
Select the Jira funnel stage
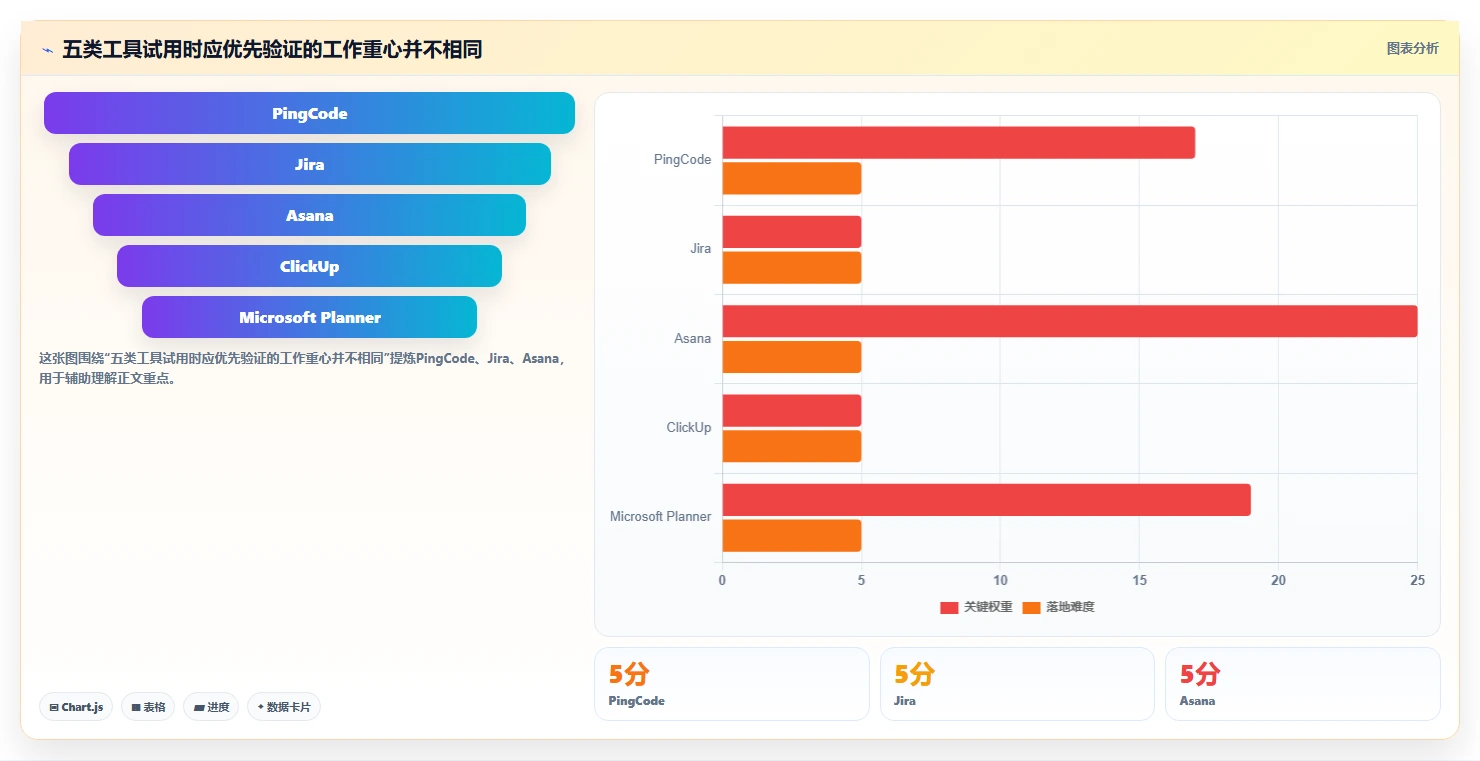point(310,164)
